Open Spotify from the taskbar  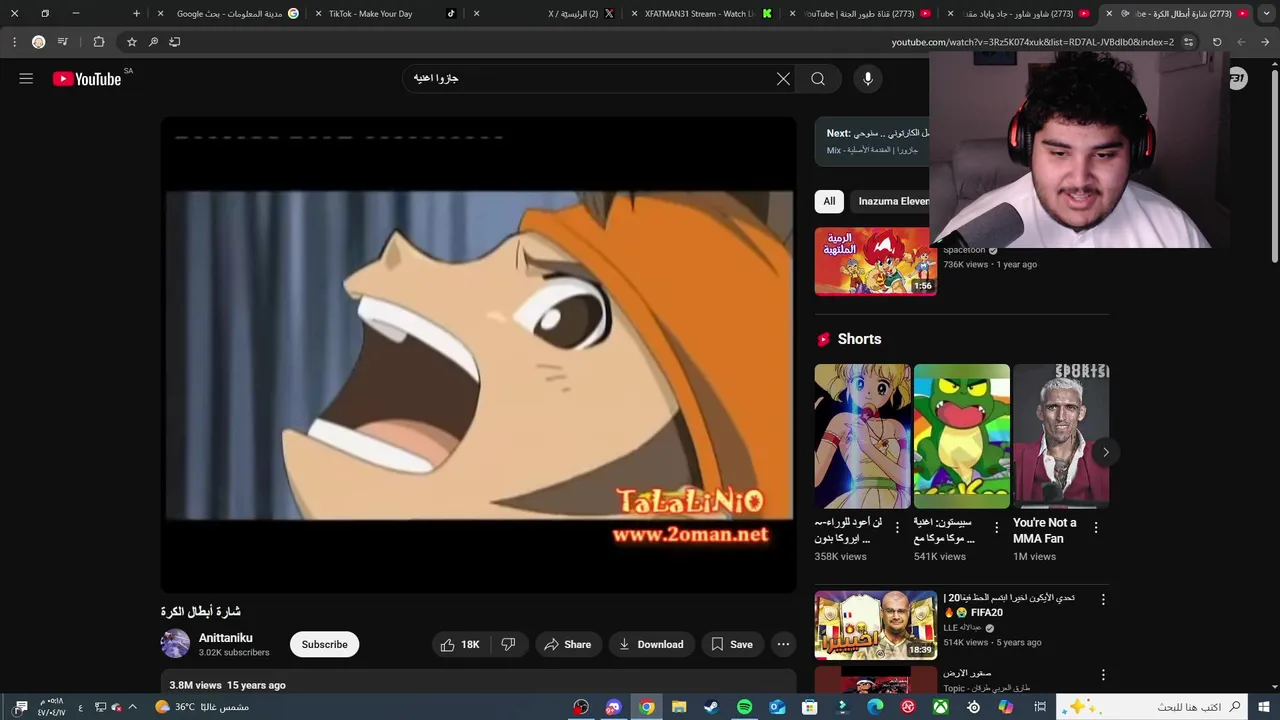pyautogui.click(x=744, y=707)
